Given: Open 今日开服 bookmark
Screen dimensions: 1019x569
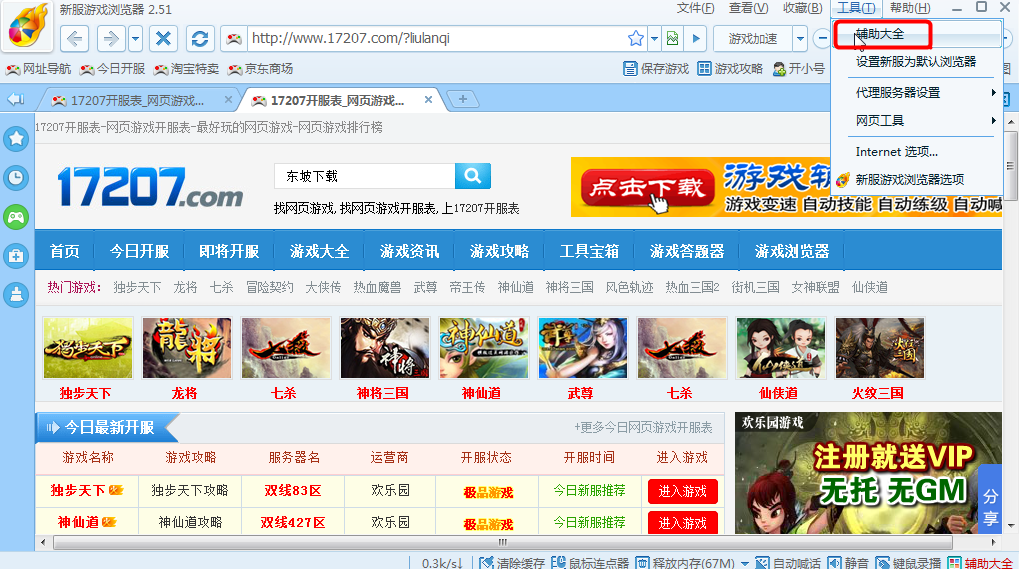Looking at the screenshot, I should point(113,69).
